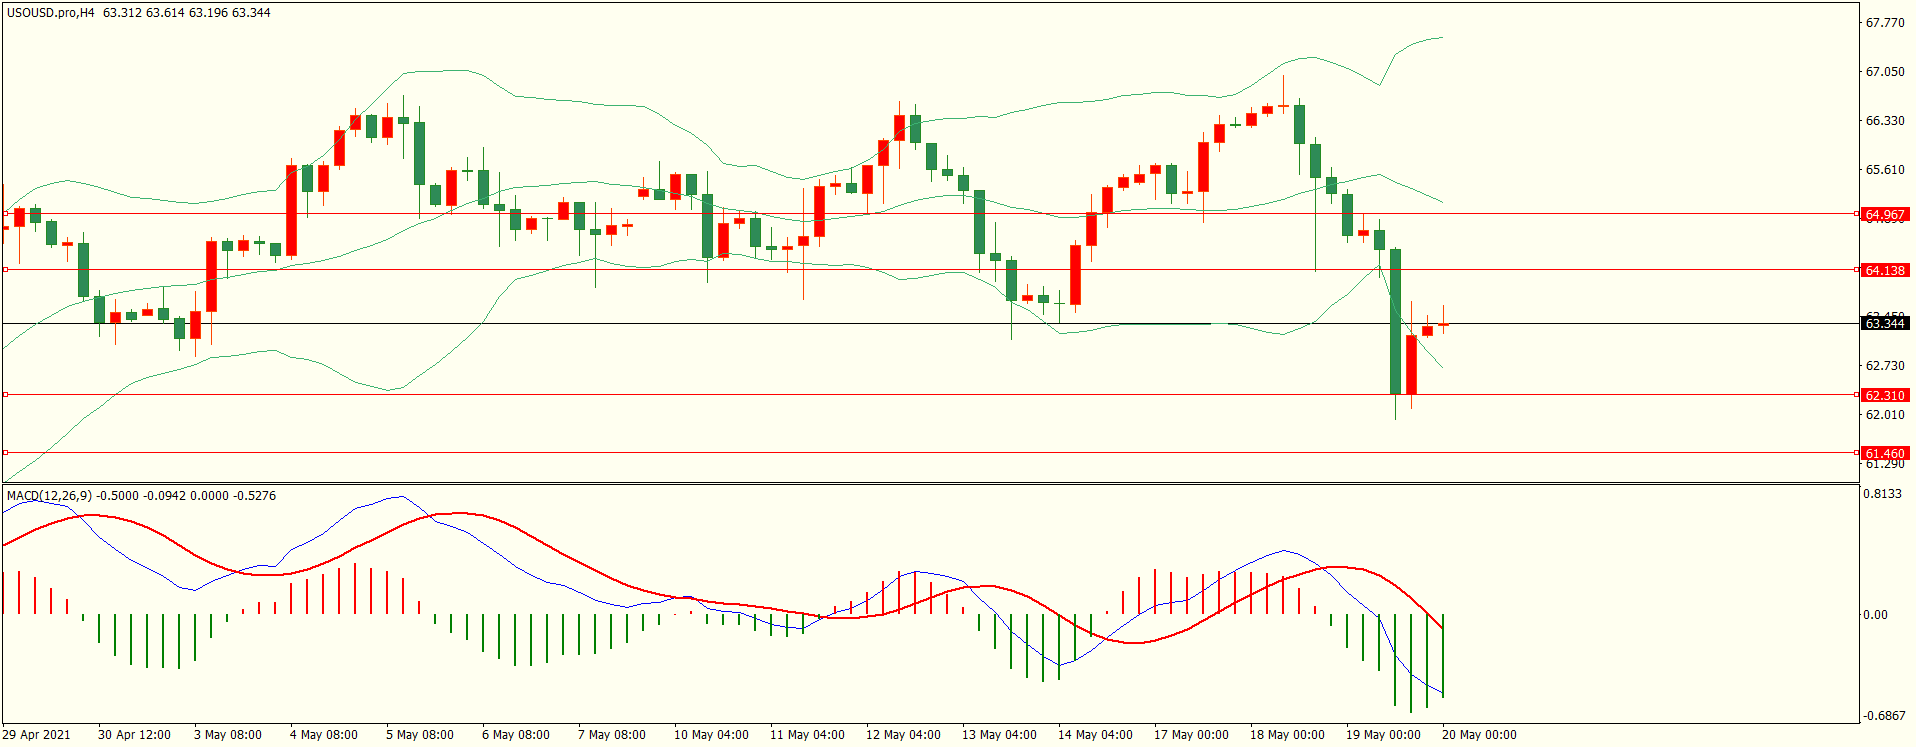Click the 13 May 04:00 time label

click(999, 735)
